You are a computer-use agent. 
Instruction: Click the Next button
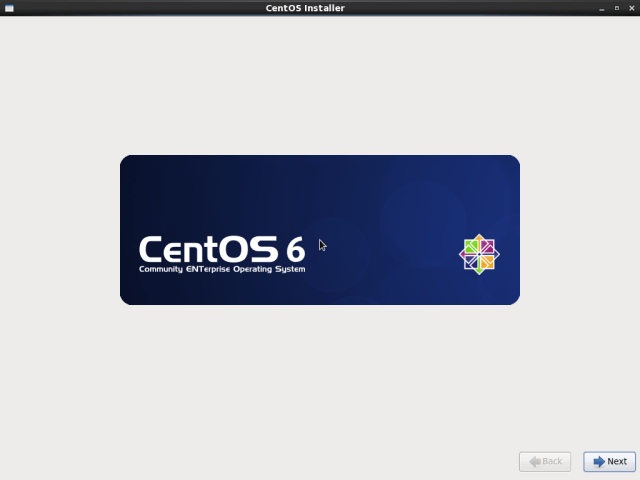point(609,461)
